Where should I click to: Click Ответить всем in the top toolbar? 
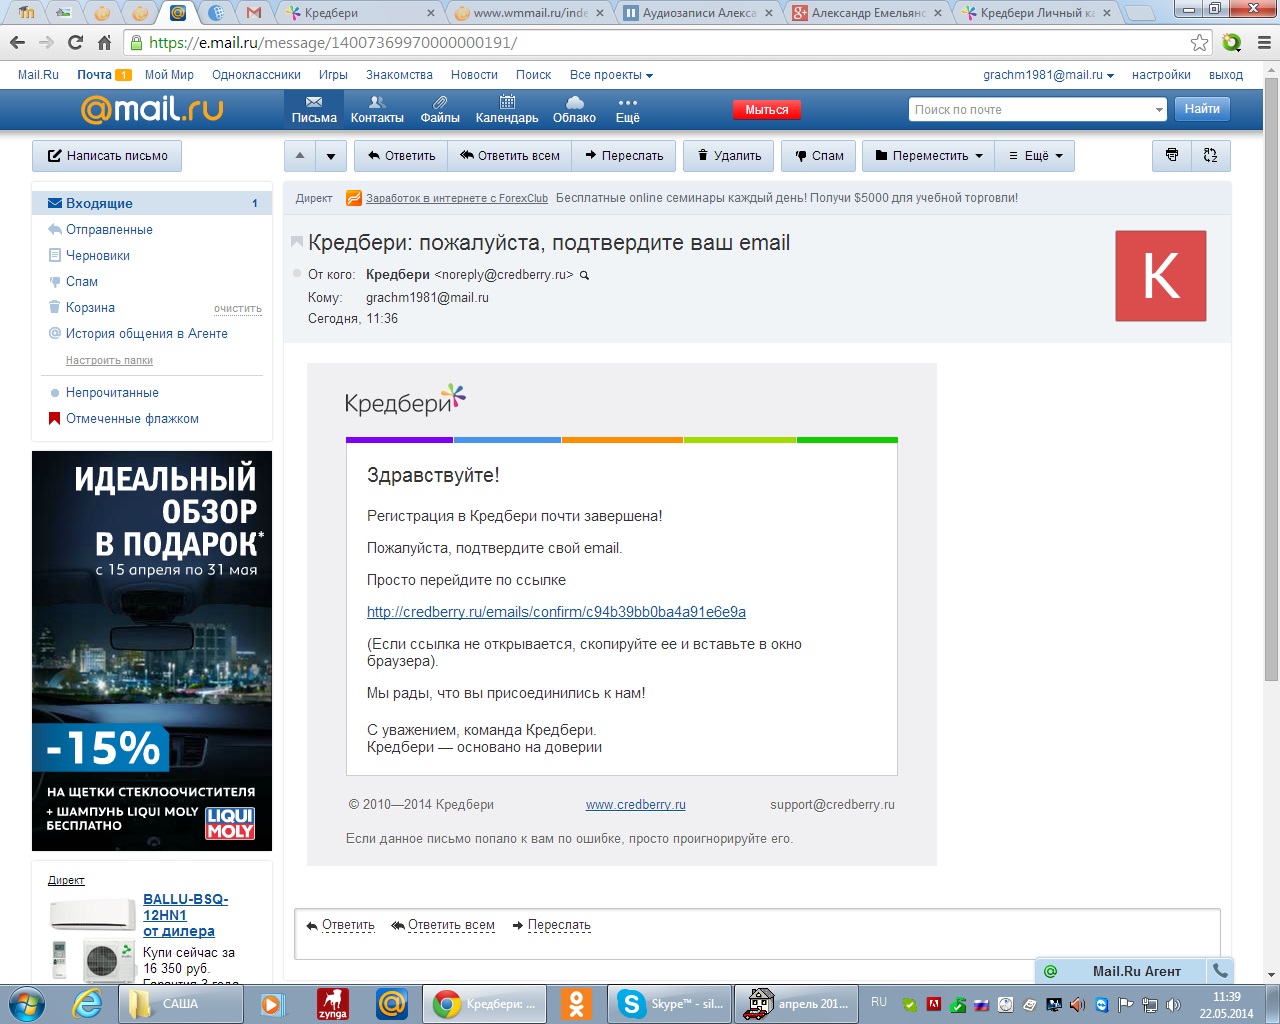pos(509,156)
